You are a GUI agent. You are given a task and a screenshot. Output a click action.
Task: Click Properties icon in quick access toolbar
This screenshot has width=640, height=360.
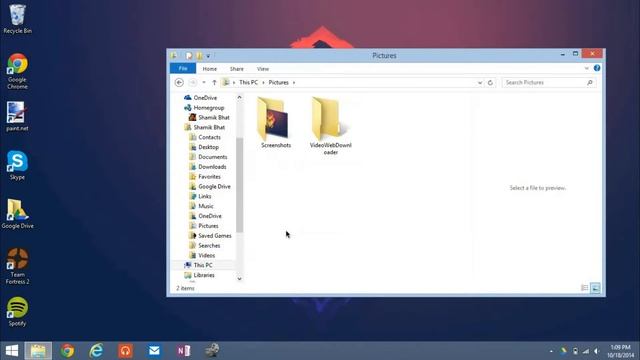pos(189,56)
